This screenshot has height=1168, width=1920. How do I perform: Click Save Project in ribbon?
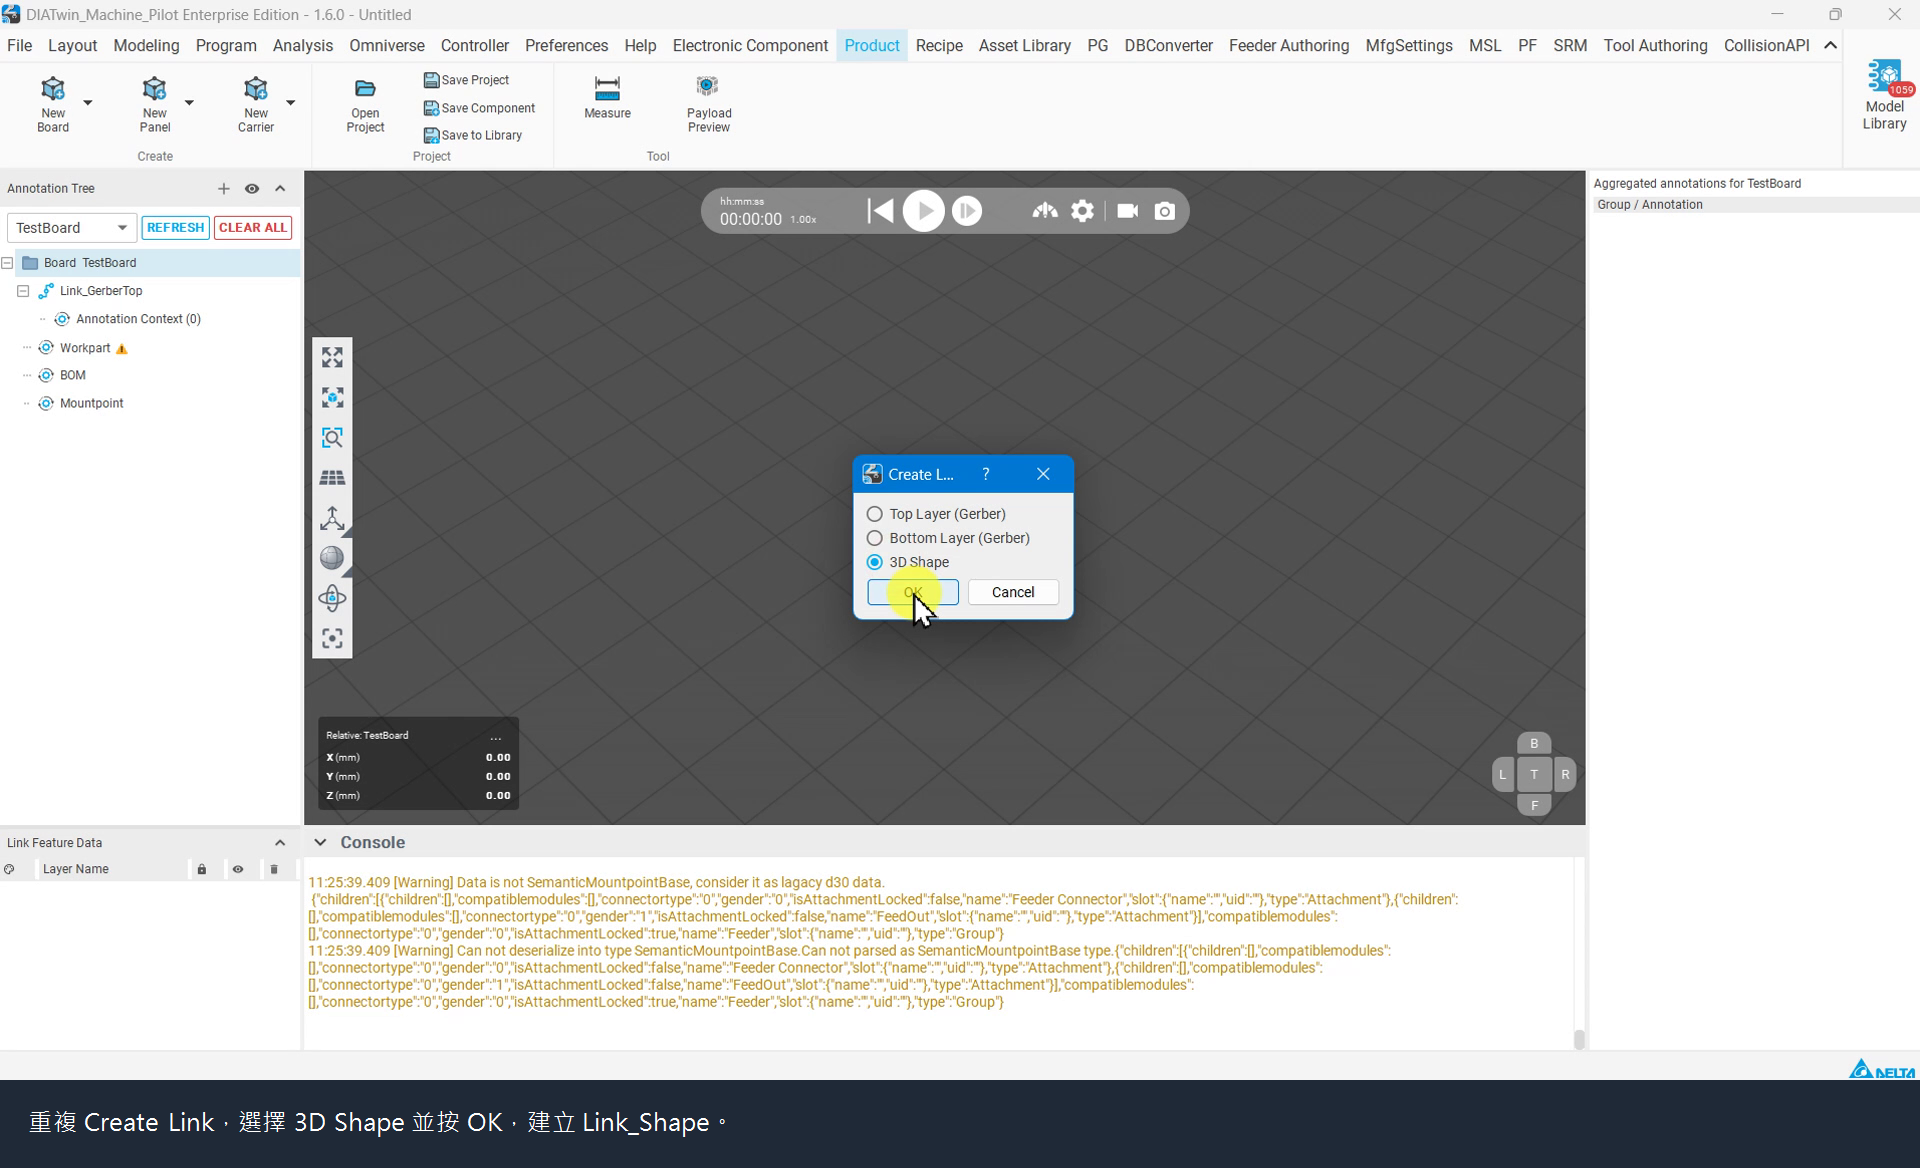466,80
